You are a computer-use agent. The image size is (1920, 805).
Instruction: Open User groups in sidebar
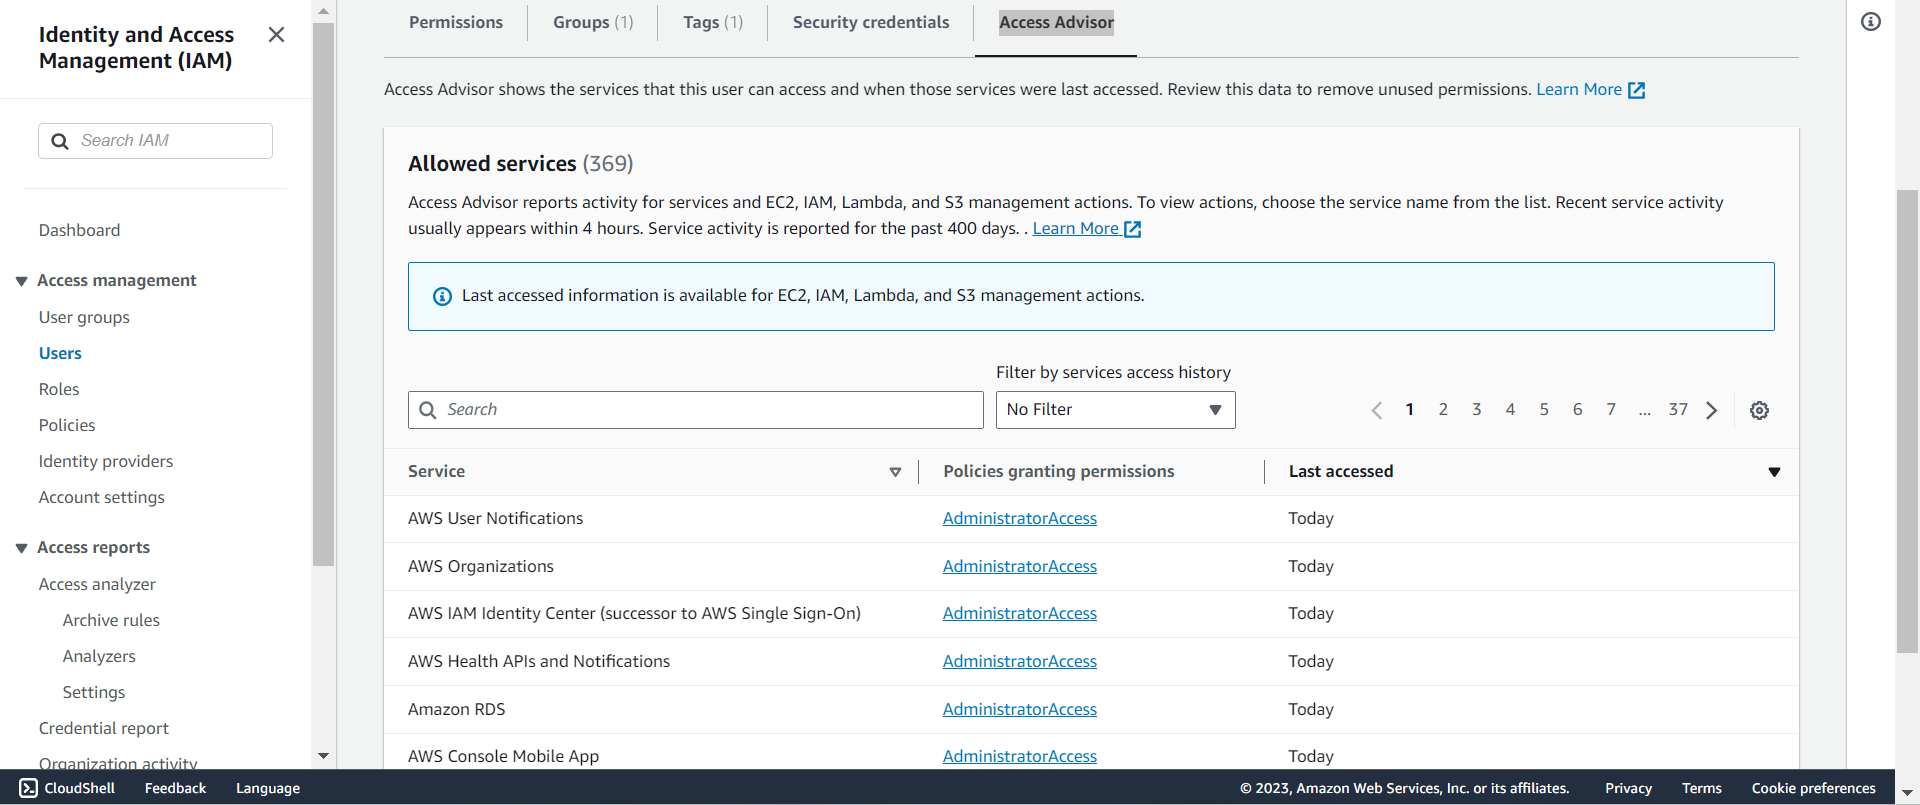84,317
